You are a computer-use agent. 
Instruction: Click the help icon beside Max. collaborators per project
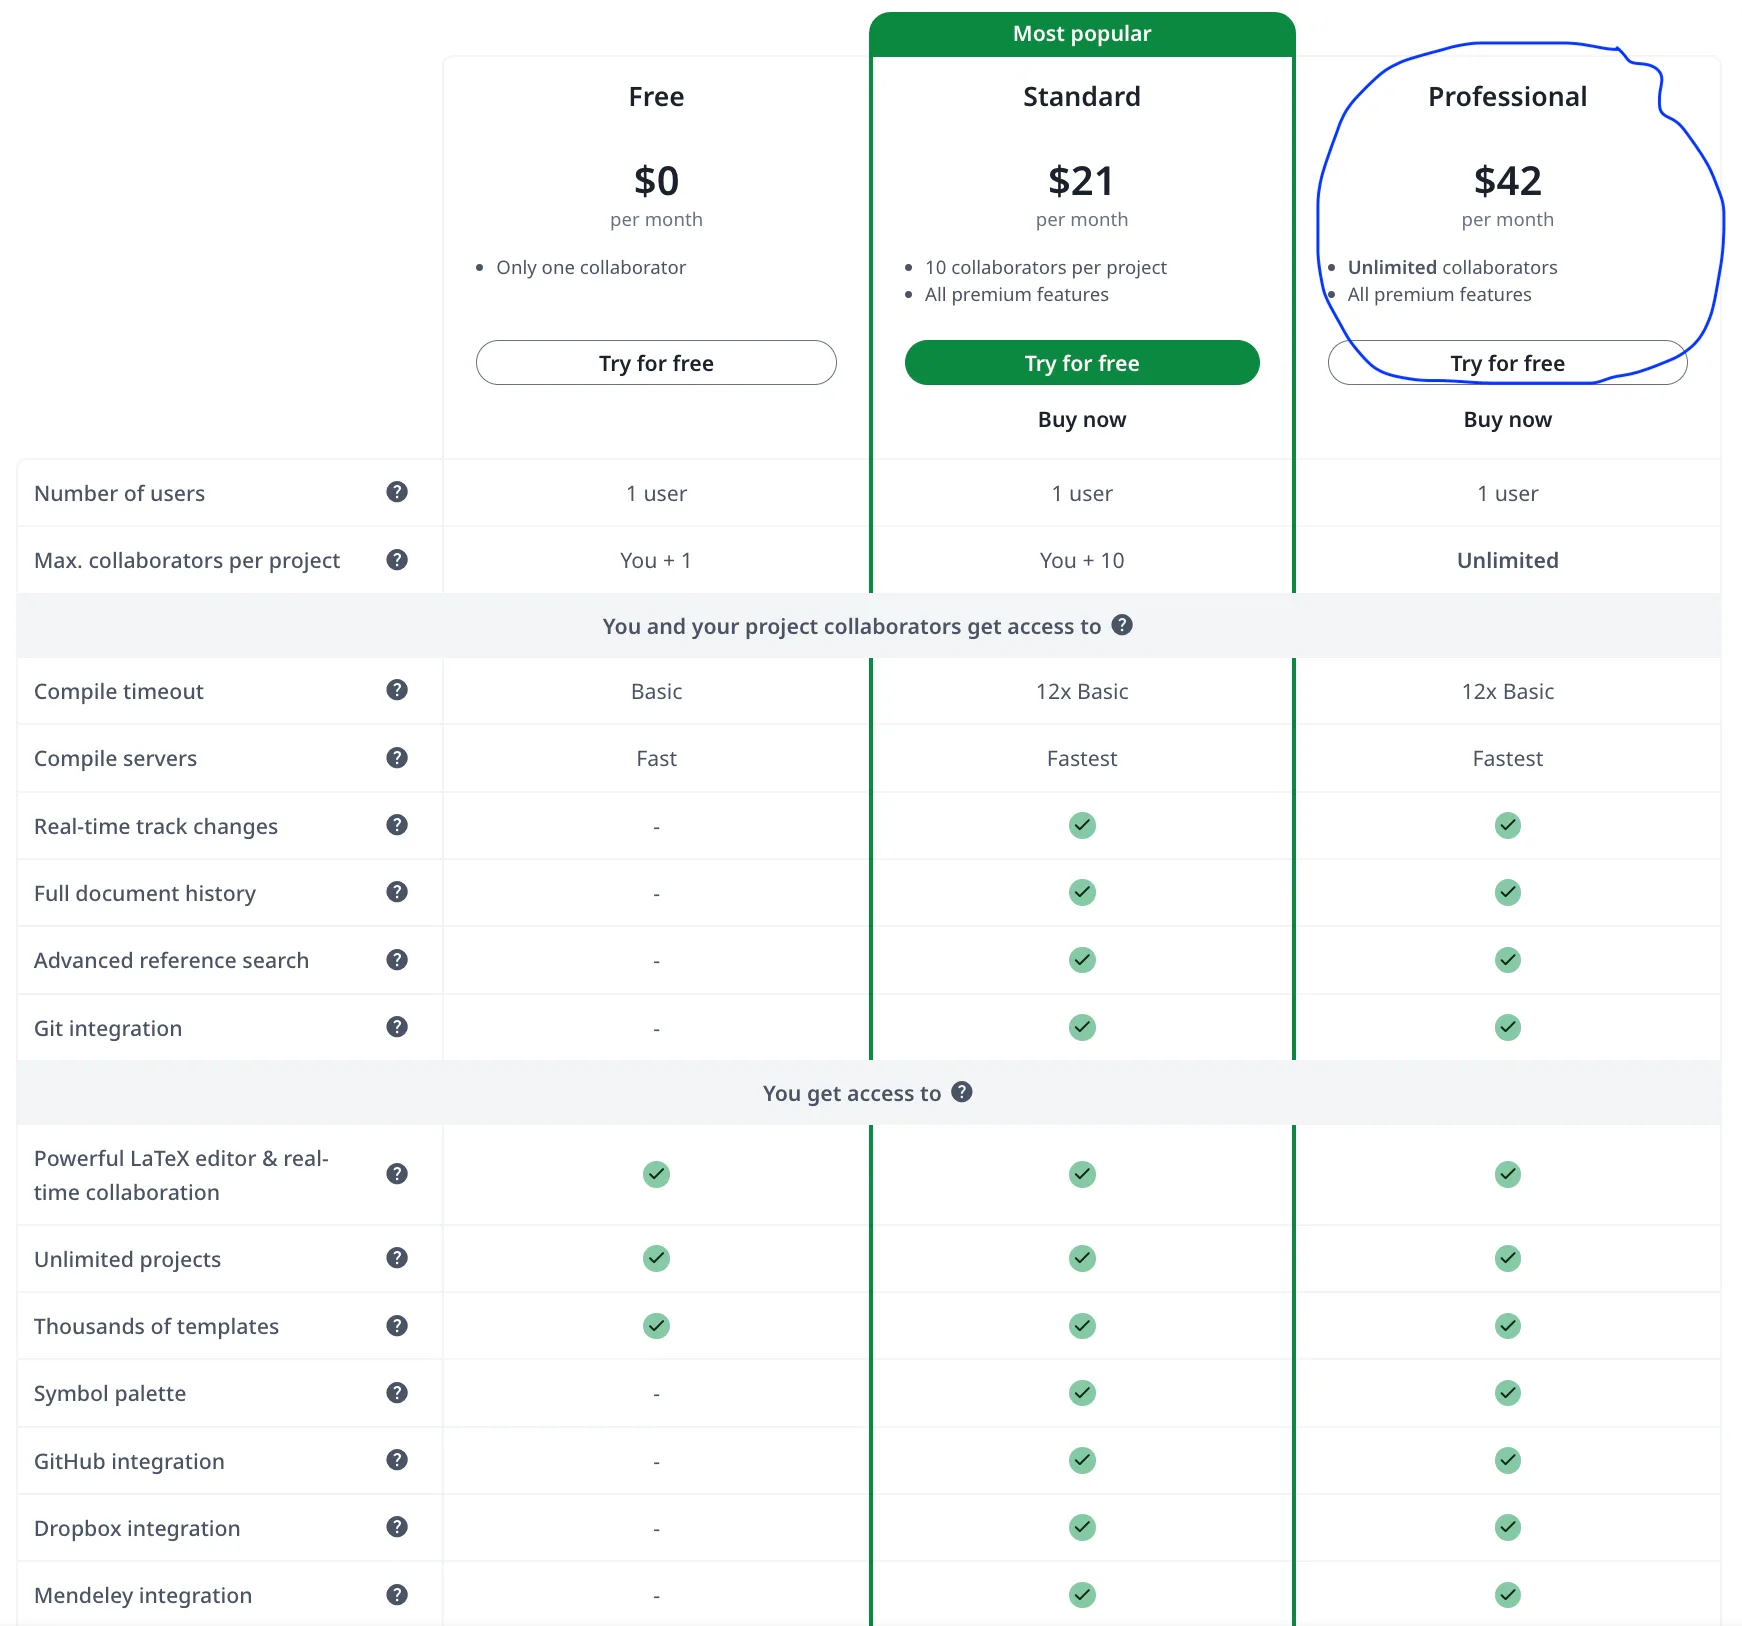click(x=396, y=560)
